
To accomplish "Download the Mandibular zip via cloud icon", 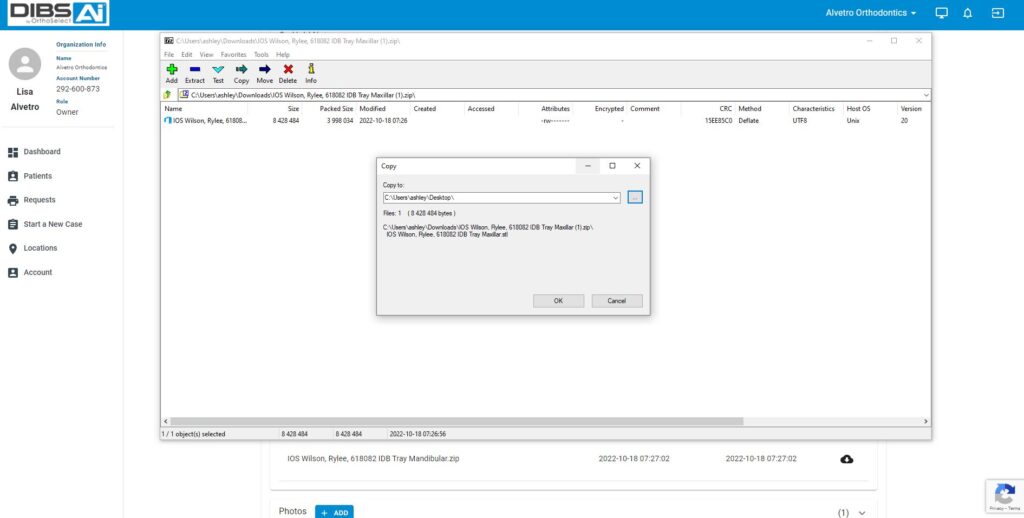I will [x=847, y=459].
